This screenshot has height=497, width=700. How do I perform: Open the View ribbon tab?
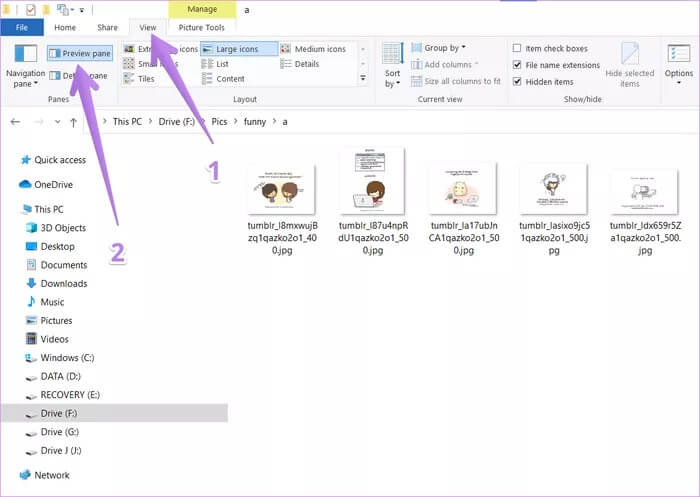[148, 27]
